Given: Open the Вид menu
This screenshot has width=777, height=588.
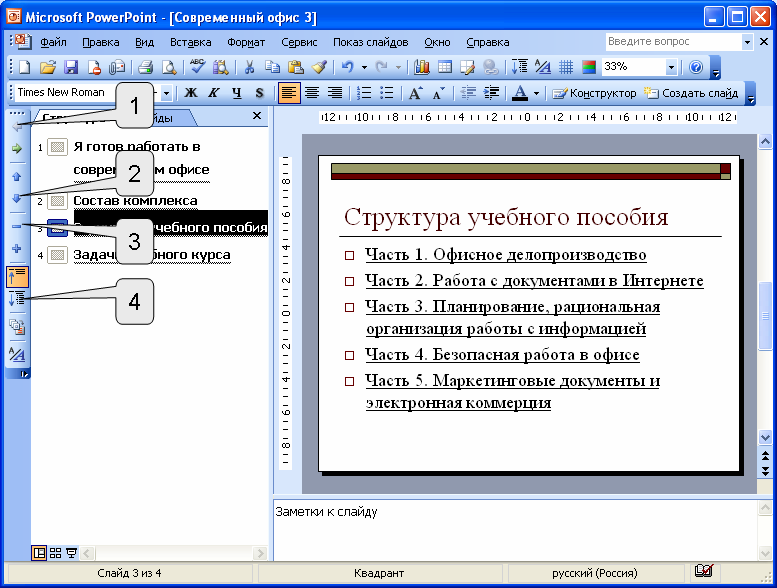Looking at the screenshot, I should [144, 43].
